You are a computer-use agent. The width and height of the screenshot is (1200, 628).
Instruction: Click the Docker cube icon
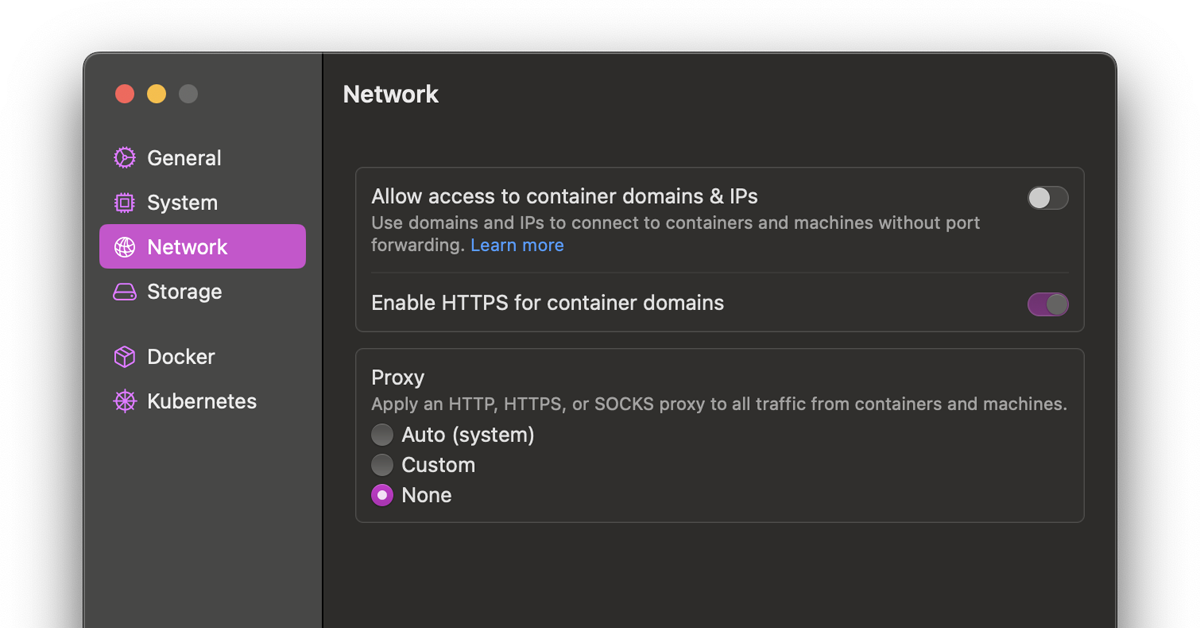point(125,357)
